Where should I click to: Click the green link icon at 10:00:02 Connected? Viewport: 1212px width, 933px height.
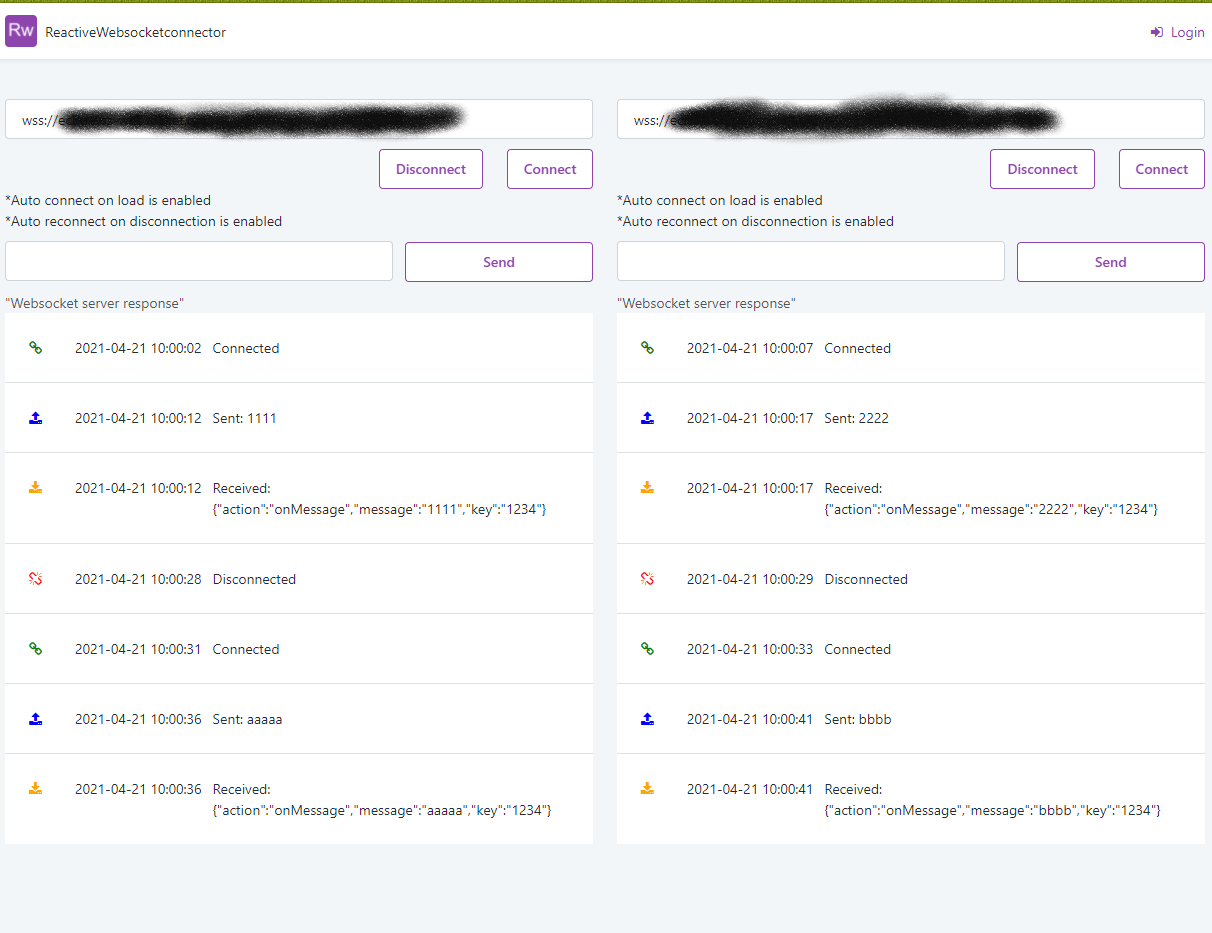[35, 348]
